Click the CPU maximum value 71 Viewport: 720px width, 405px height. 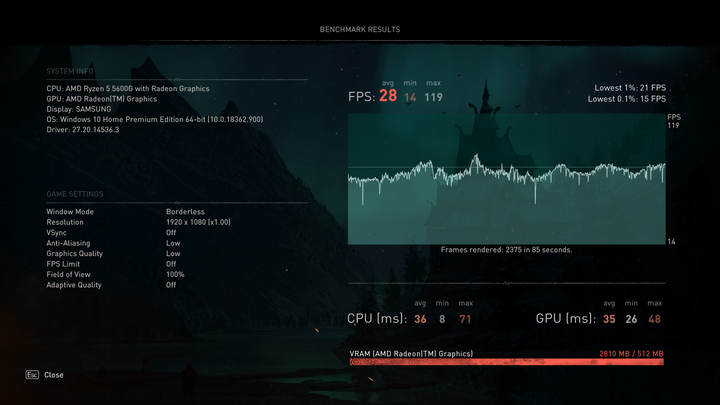pyautogui.click(x=465, y=319)
